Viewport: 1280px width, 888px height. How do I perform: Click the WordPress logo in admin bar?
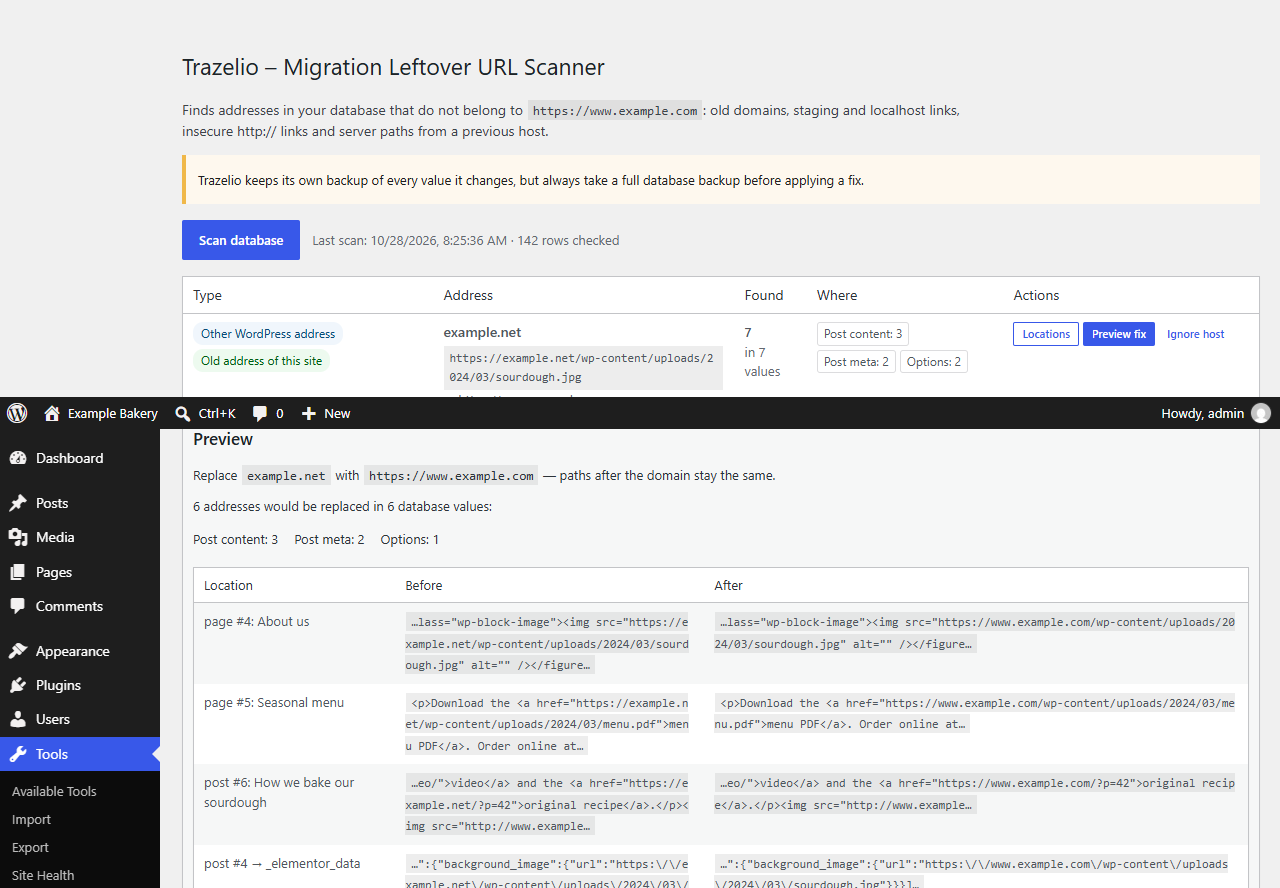click(17, 413)
